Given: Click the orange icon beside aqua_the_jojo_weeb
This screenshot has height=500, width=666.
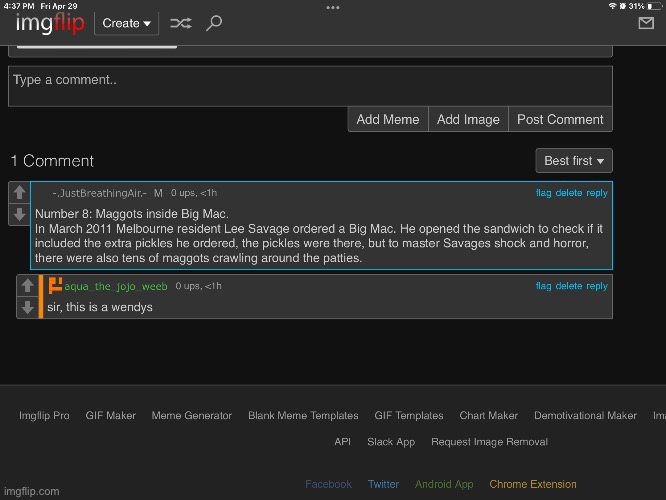Looking at the screenshot, I should [x=55, y=285].
